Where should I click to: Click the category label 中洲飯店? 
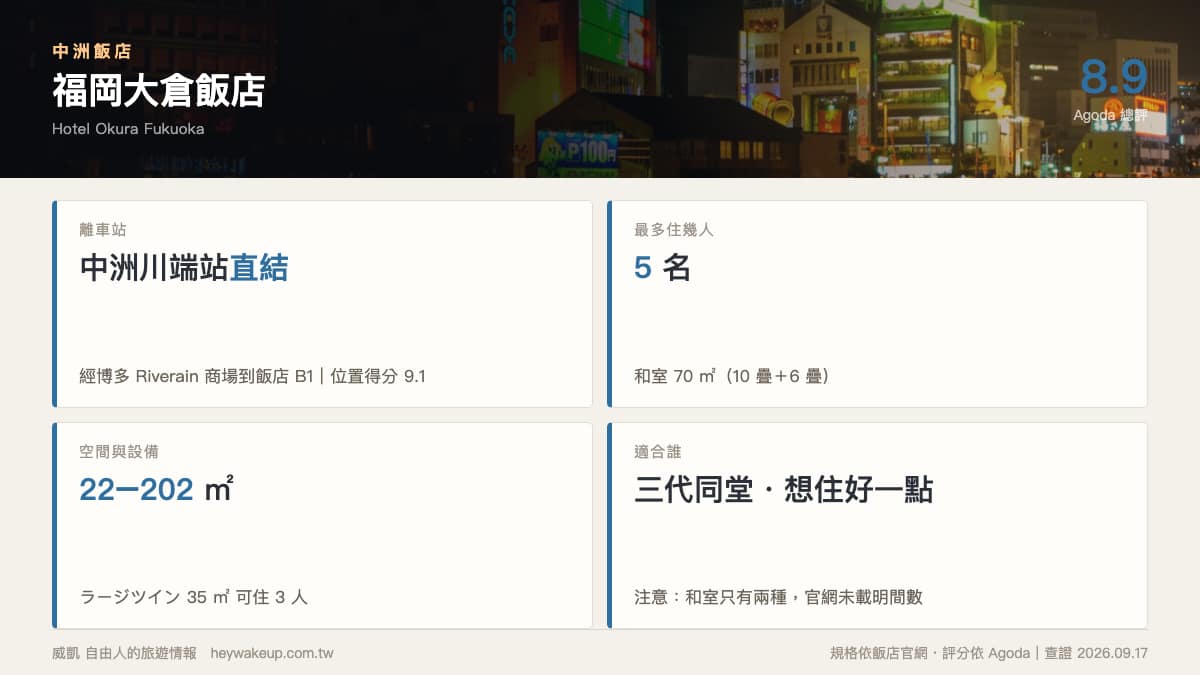[91, 51]
